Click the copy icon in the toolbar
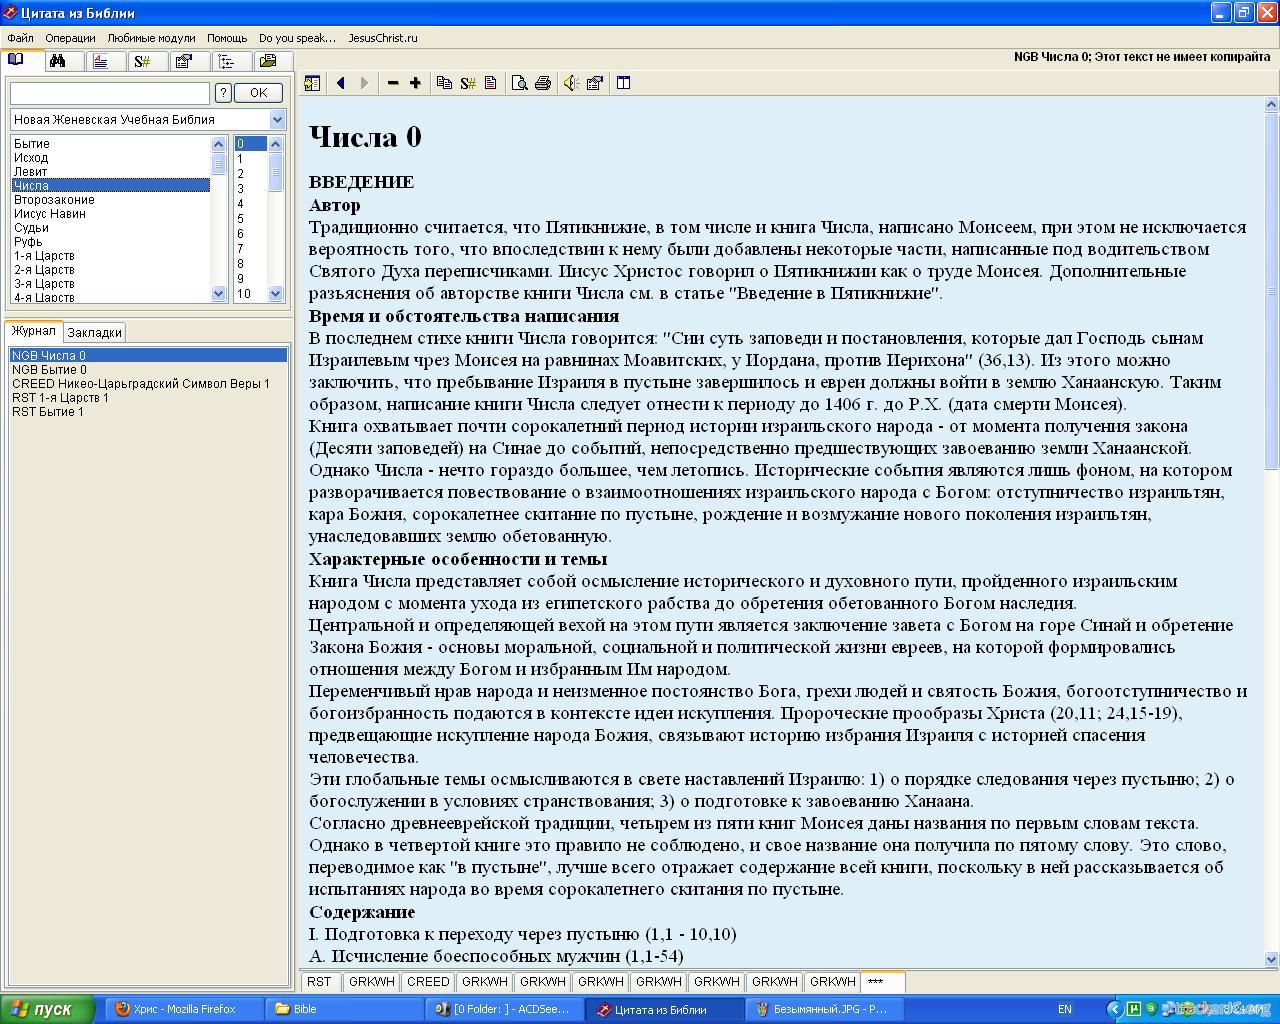The width and height of the screenshot is (1280, 1024). tap(445, 83)
